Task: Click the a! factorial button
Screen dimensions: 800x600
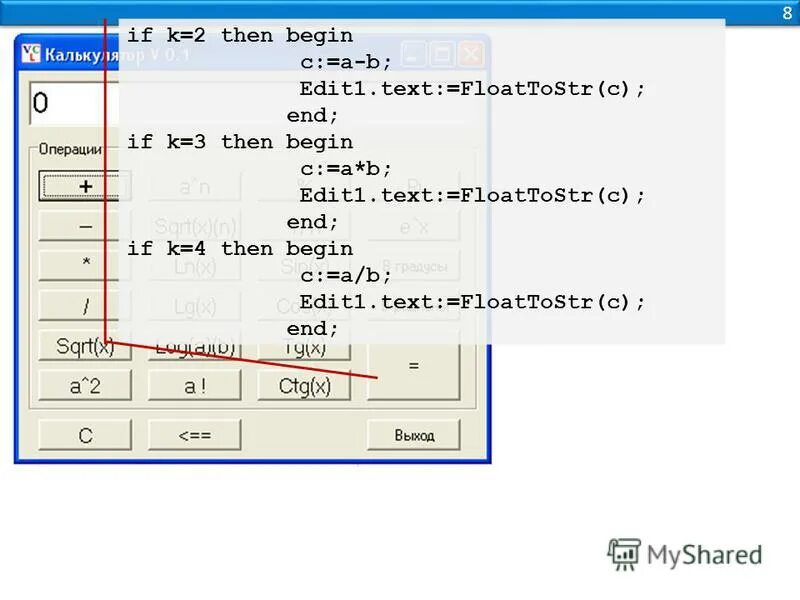Action: (x=194, y=386)
